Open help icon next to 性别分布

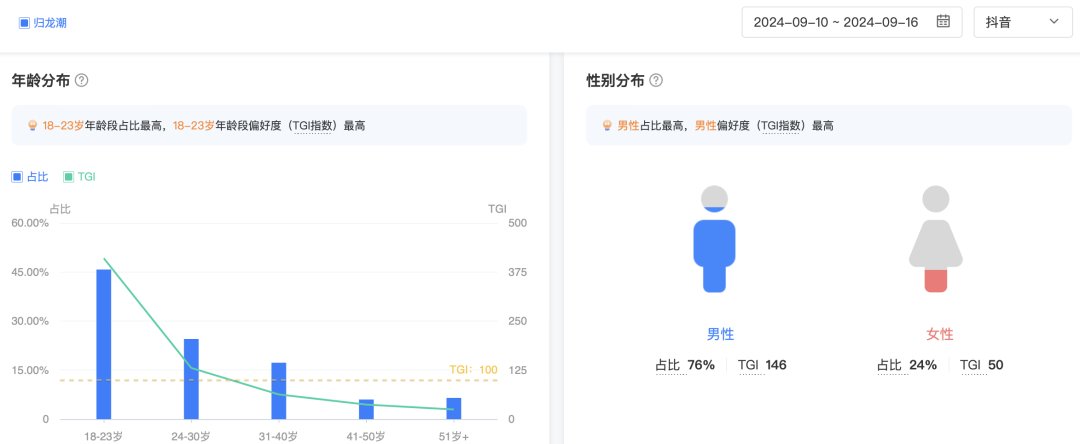tap(656, 81)
